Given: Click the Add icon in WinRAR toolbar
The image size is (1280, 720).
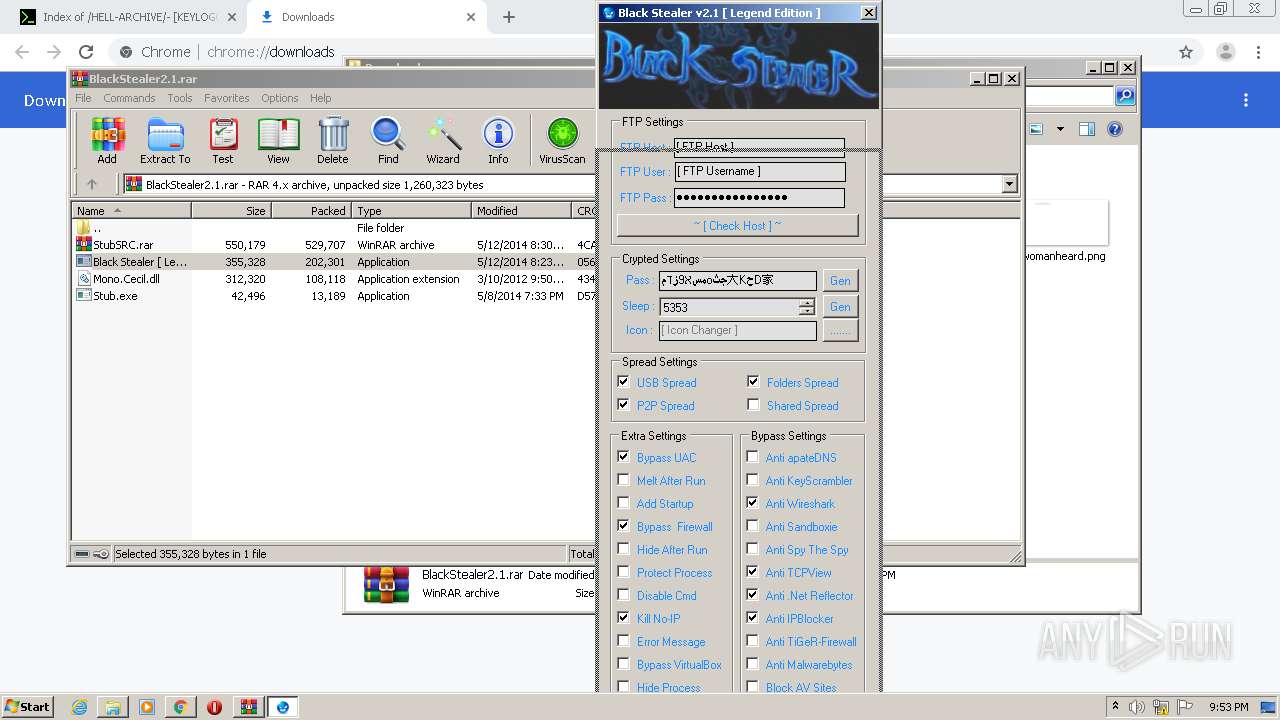Looking at the screenshot, I should click(x=107, y=140).
